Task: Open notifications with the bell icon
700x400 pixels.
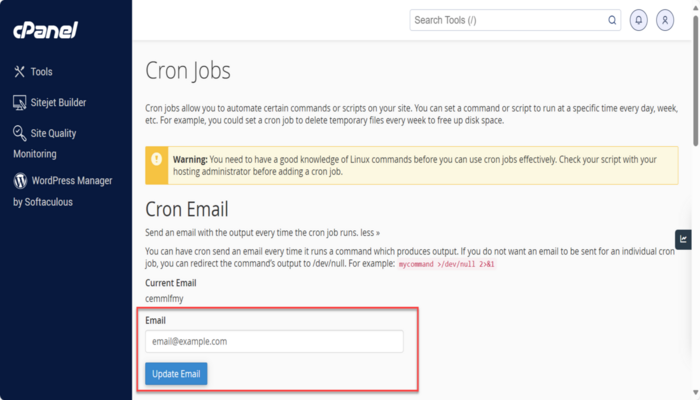Action: 639,20
